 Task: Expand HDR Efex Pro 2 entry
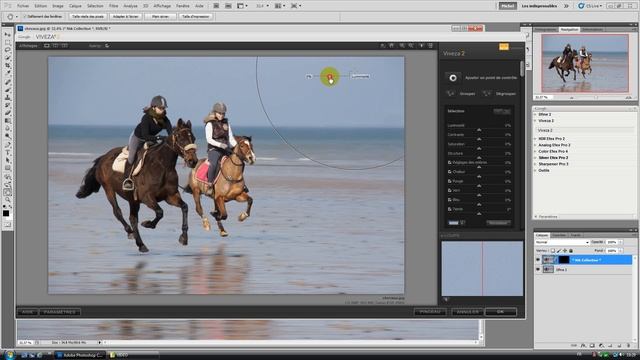[535, 139]
